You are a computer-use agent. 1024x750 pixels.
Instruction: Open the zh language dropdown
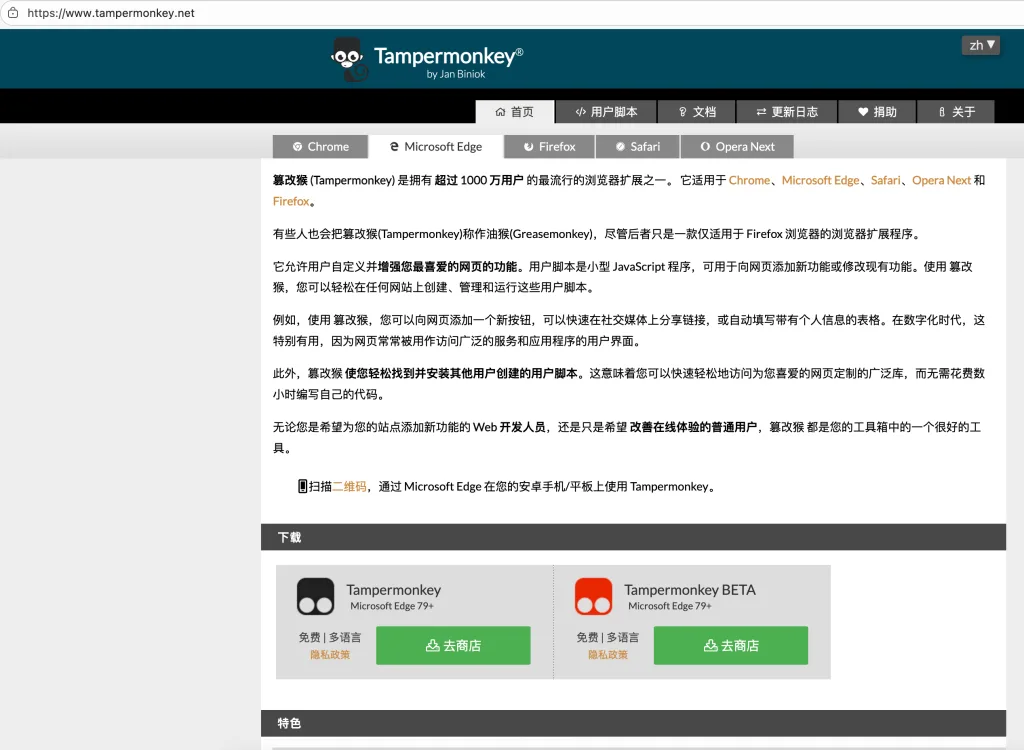[979, 45]
